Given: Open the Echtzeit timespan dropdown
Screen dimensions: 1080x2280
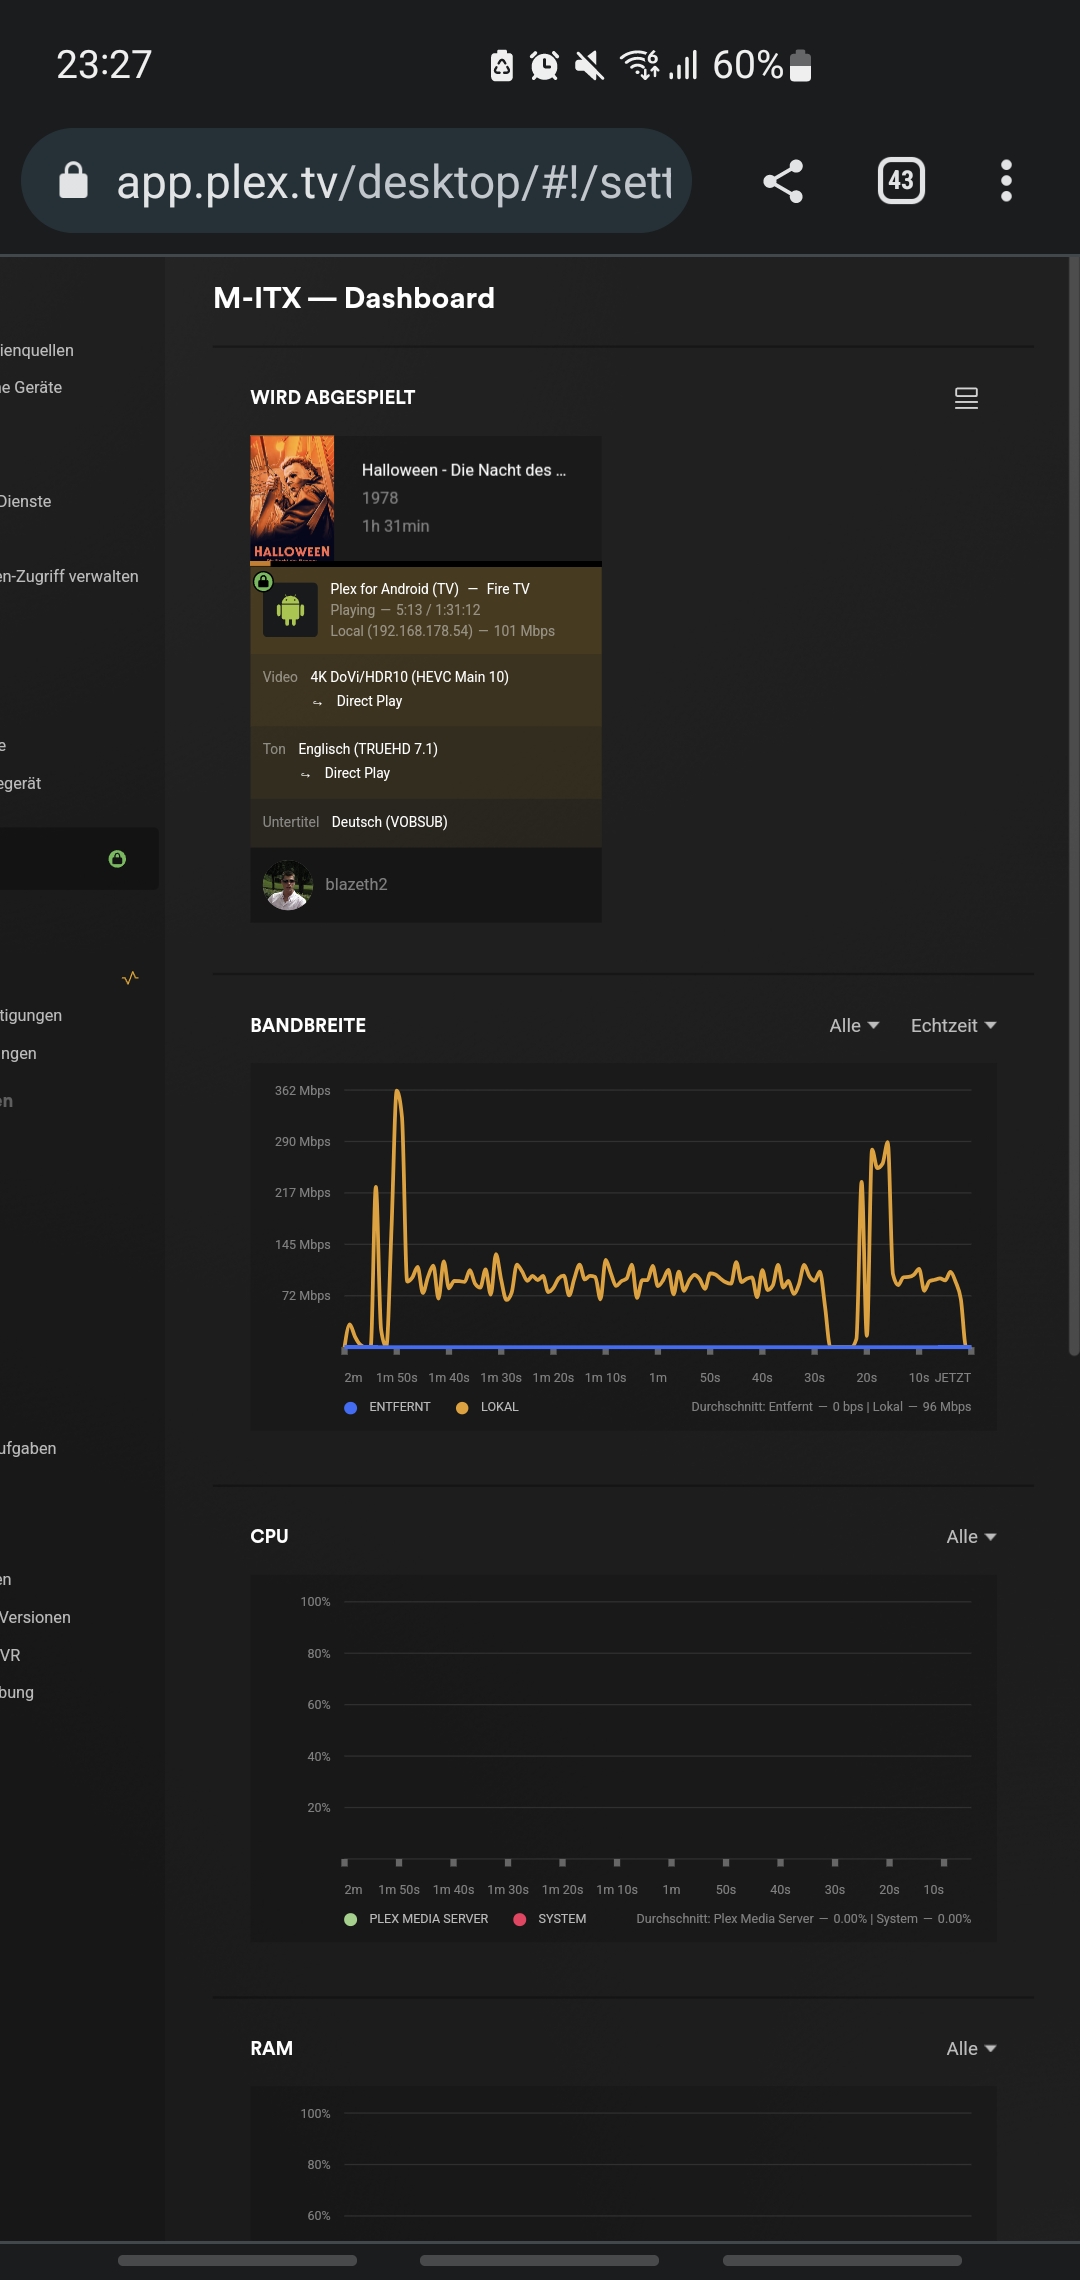Looking at the screenshot, I should [953, 1026].
